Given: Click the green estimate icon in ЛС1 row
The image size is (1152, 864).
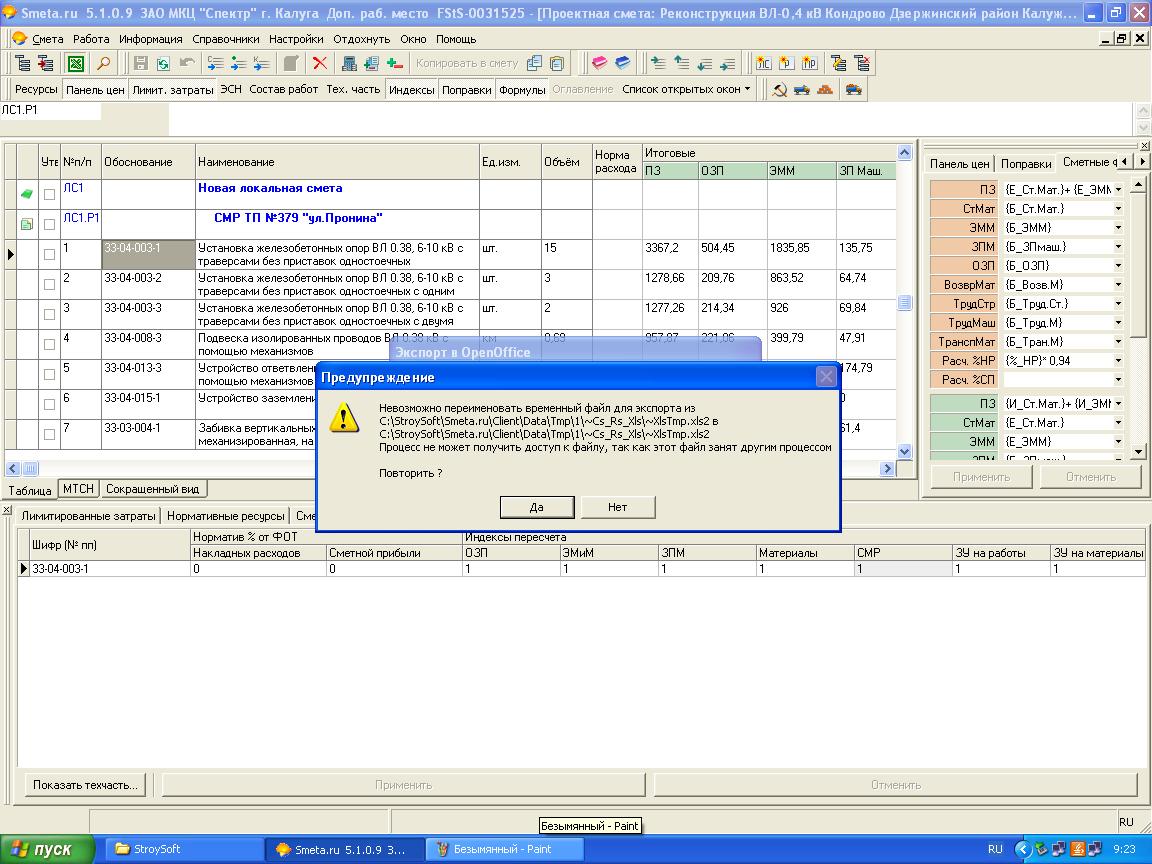Looking at the screenshot, I should point(26,194).
